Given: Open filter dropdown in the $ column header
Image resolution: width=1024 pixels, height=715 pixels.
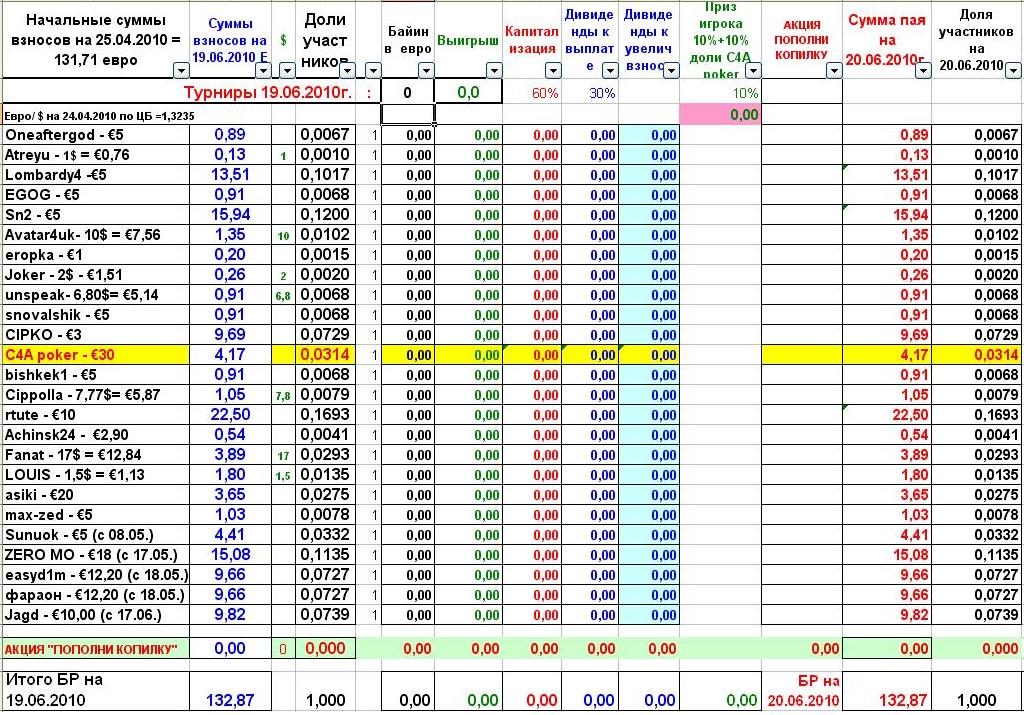Looking at the screenshot, I should tap(287, 70).
